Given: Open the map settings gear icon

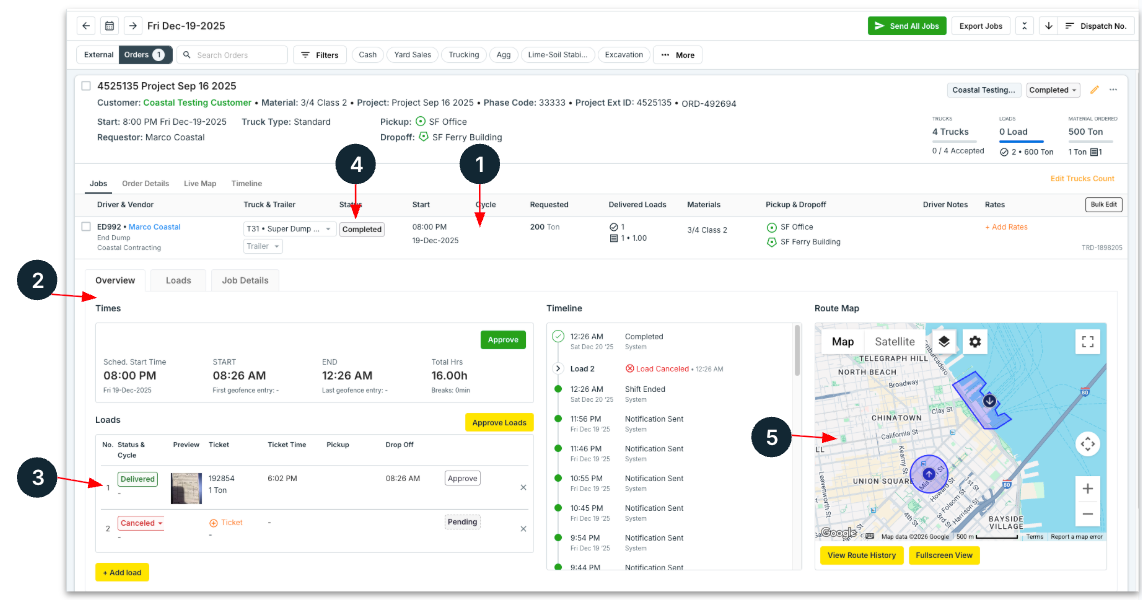Looking at the screenshot, I should pos(974,342).
